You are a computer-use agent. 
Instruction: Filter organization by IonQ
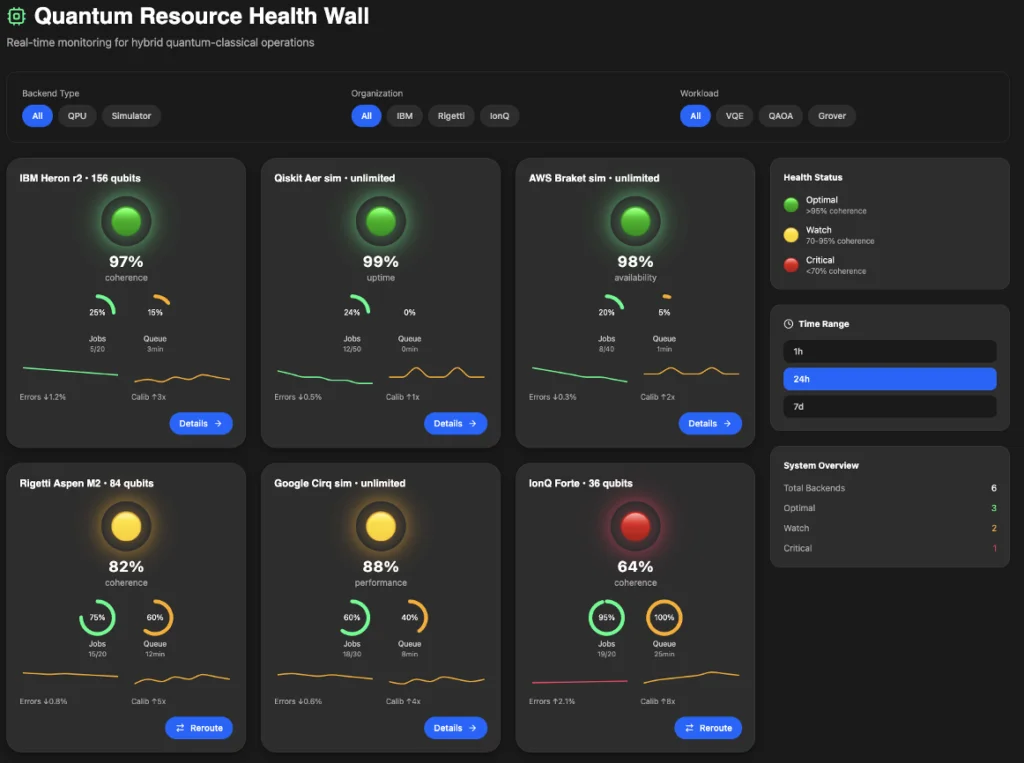point(499,116)
